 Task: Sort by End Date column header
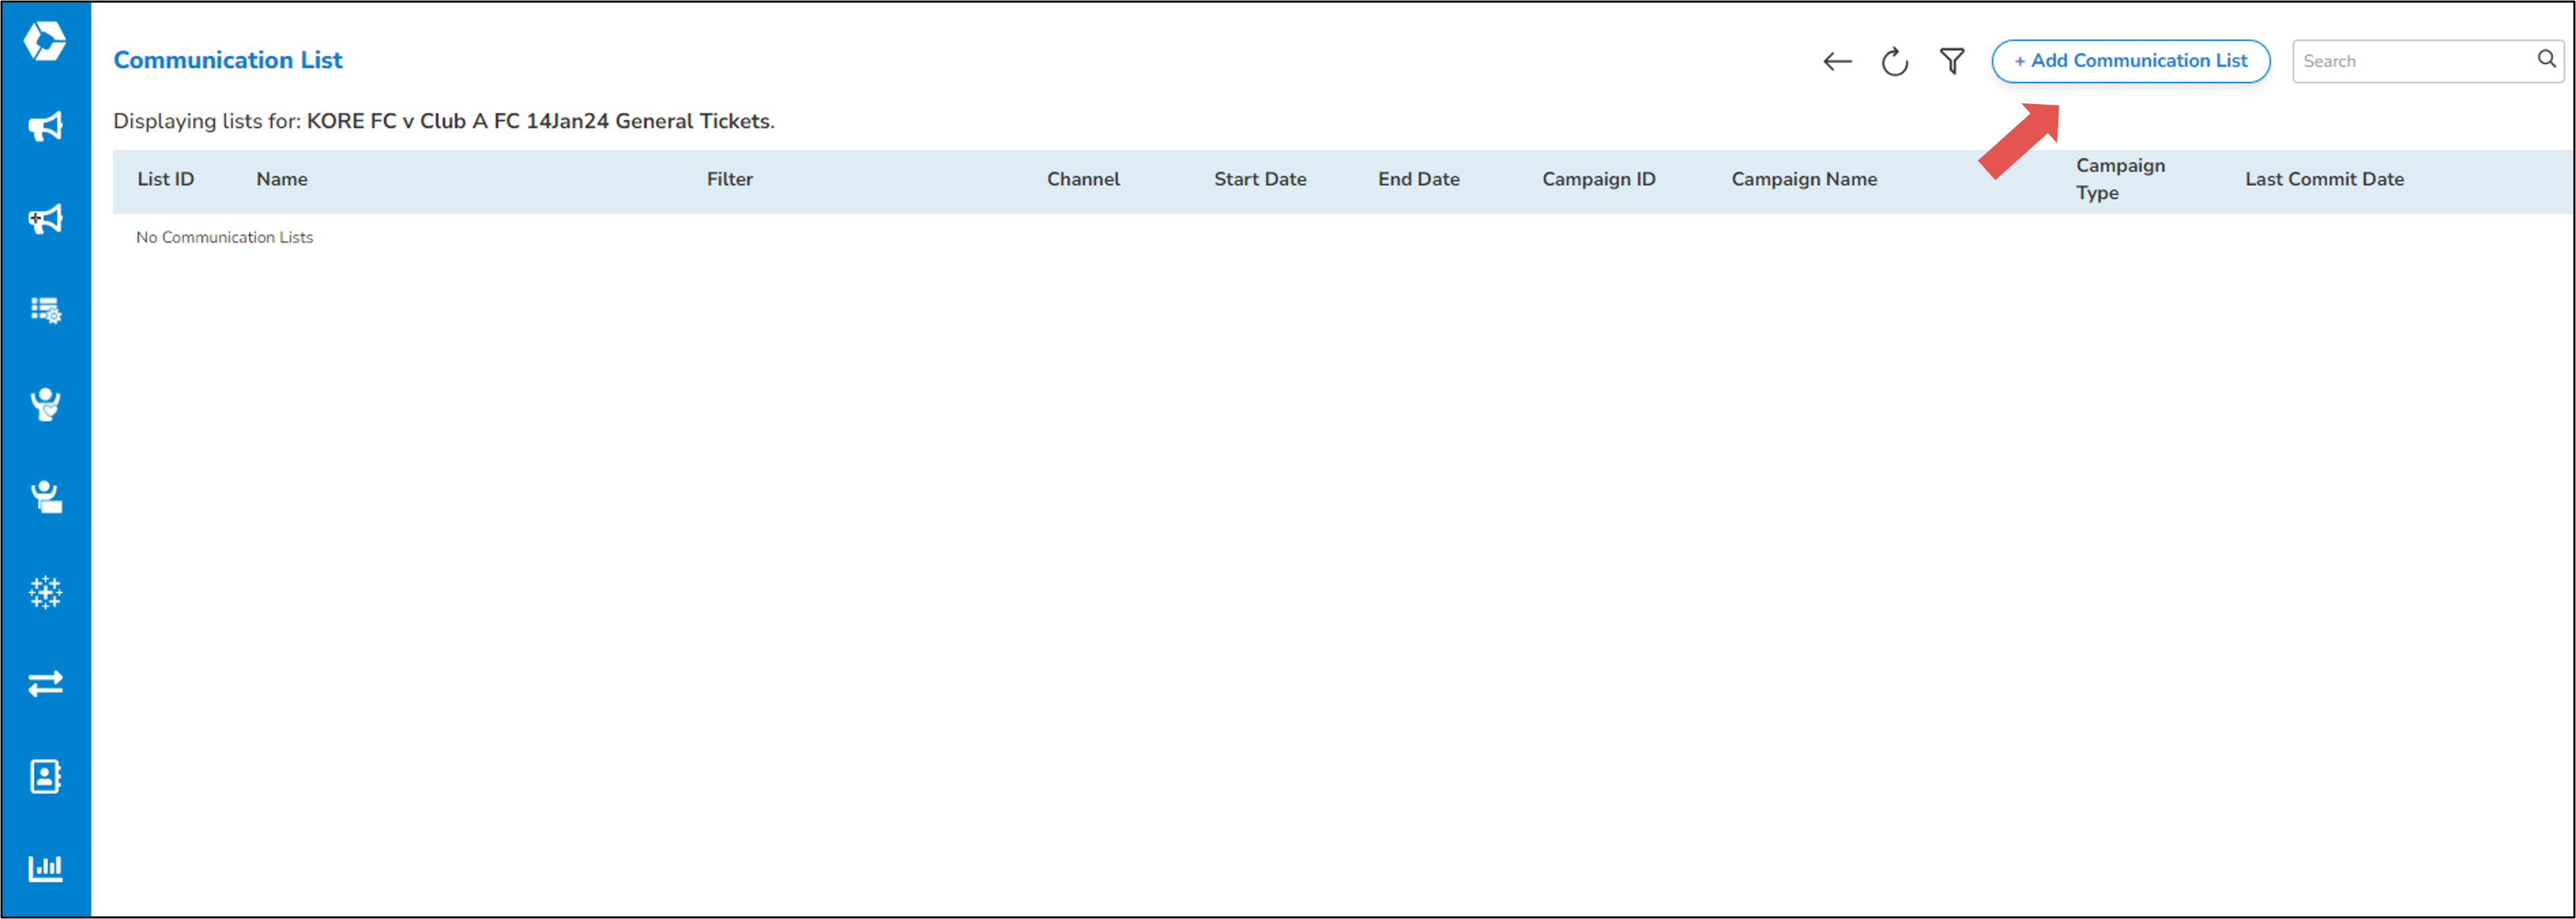tap(1418, 179)
